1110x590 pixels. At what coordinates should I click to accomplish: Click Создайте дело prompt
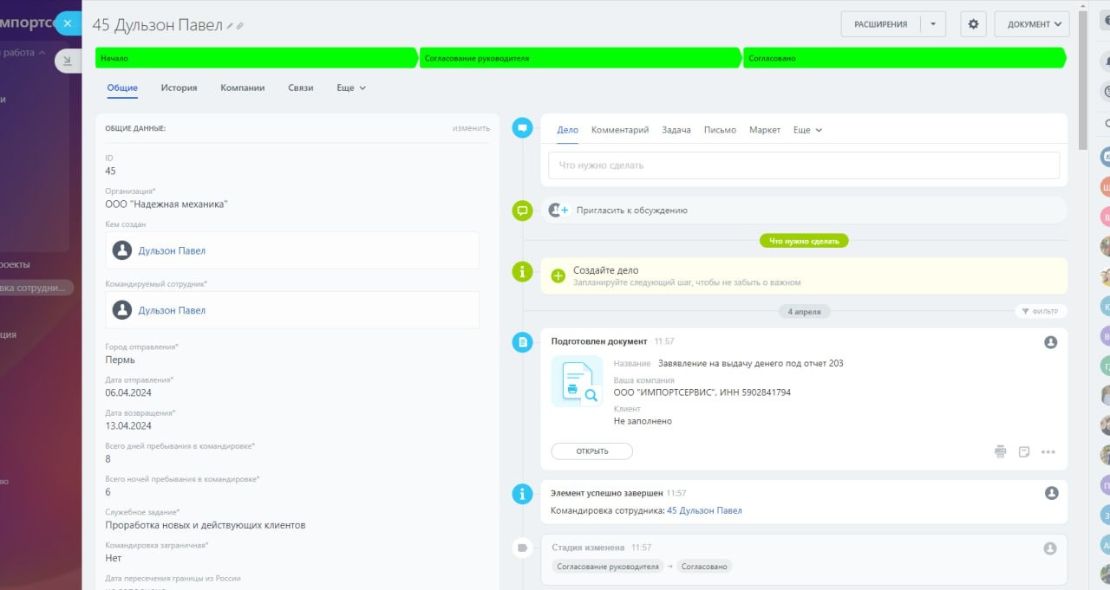click(x=606, y=271)
